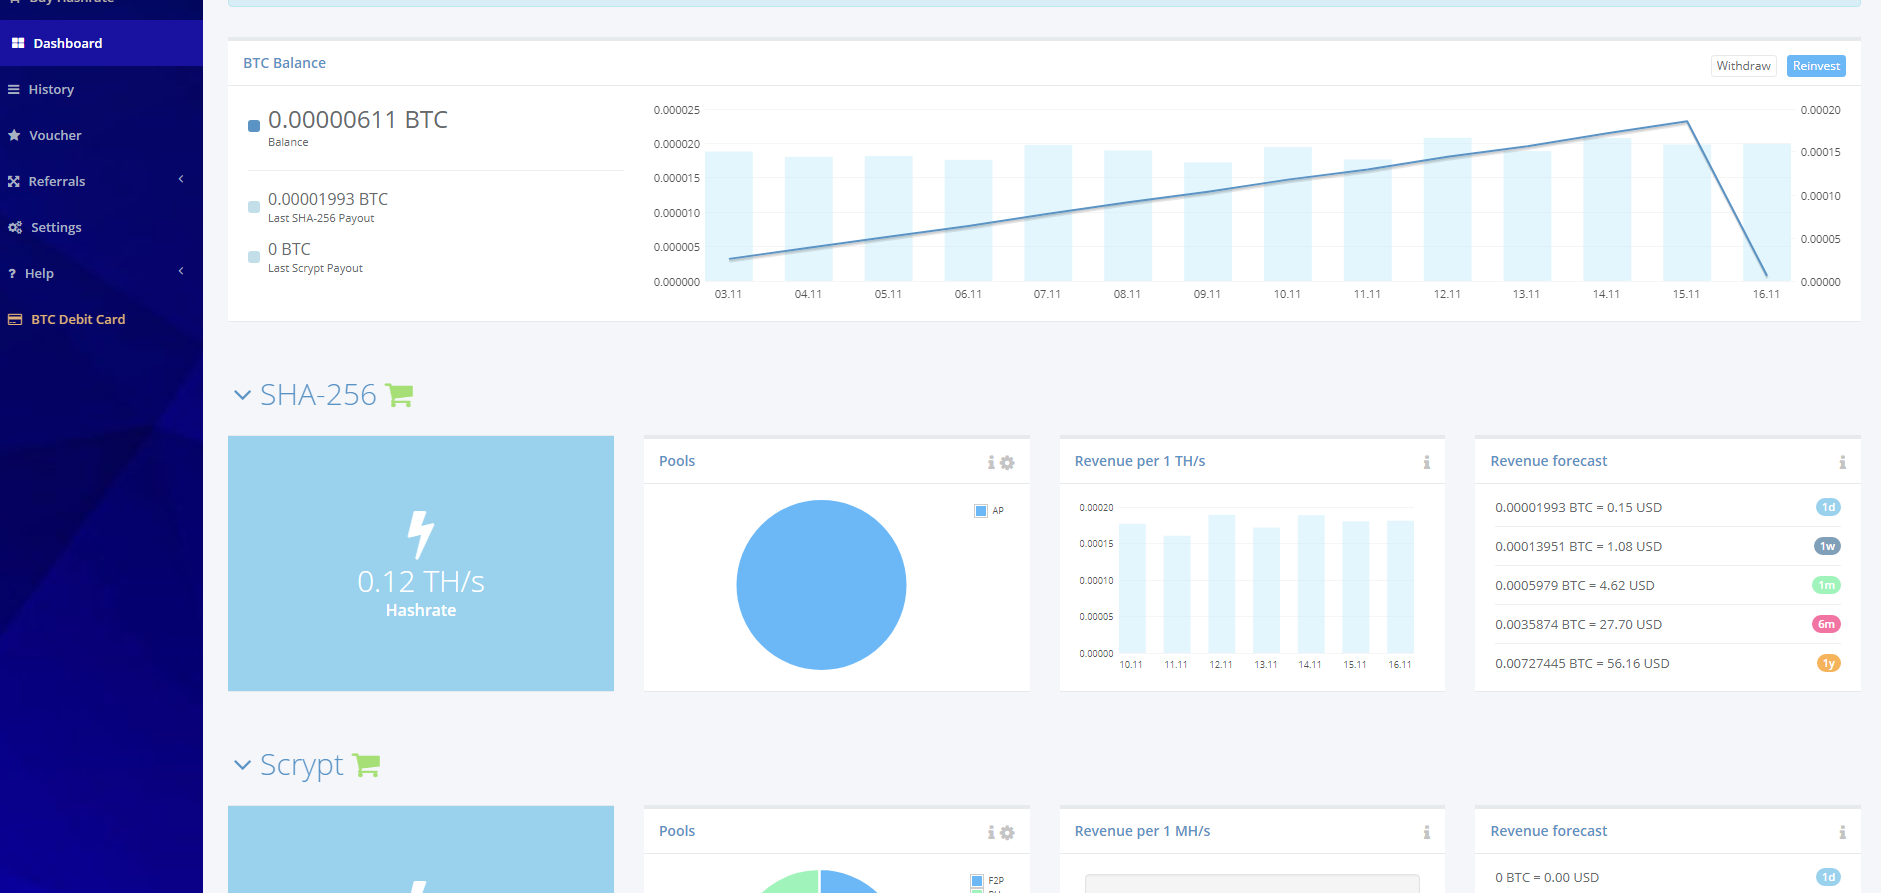Click the 0.0035874 BTC = 27.70 USD row
Viewport: 1881px width, 893px height.
point(1667,624)
